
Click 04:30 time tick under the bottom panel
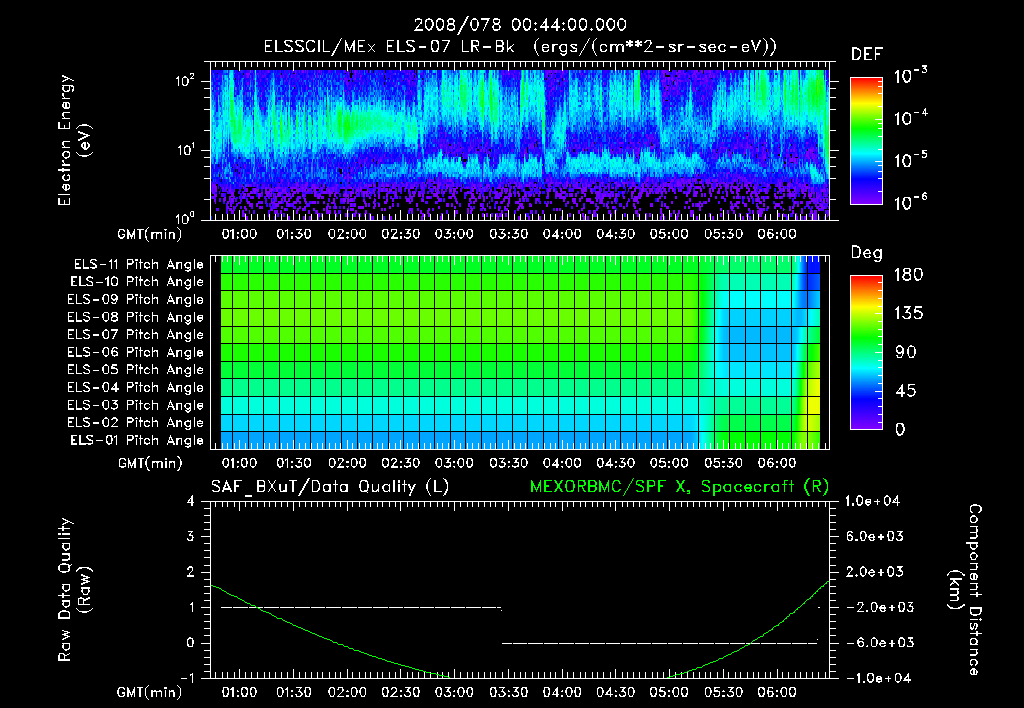click(x=615, y=692)
